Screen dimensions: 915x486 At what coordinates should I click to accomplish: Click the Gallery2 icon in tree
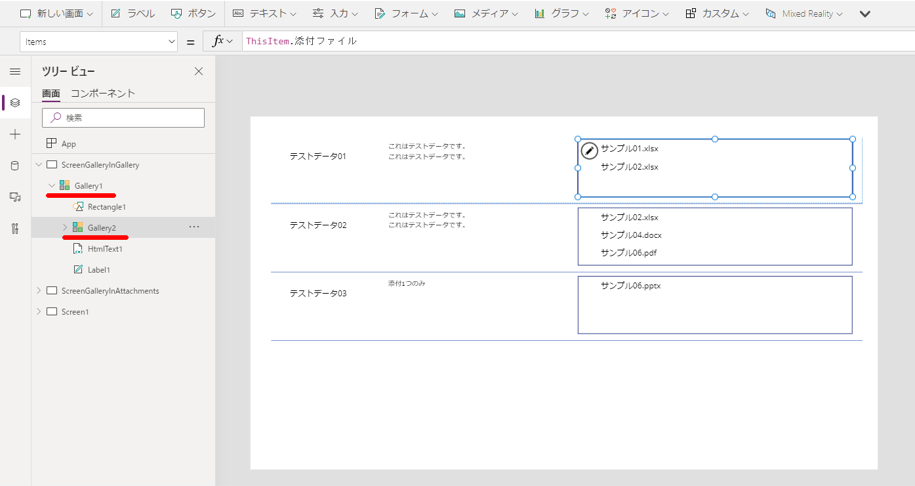click(78, 228)
